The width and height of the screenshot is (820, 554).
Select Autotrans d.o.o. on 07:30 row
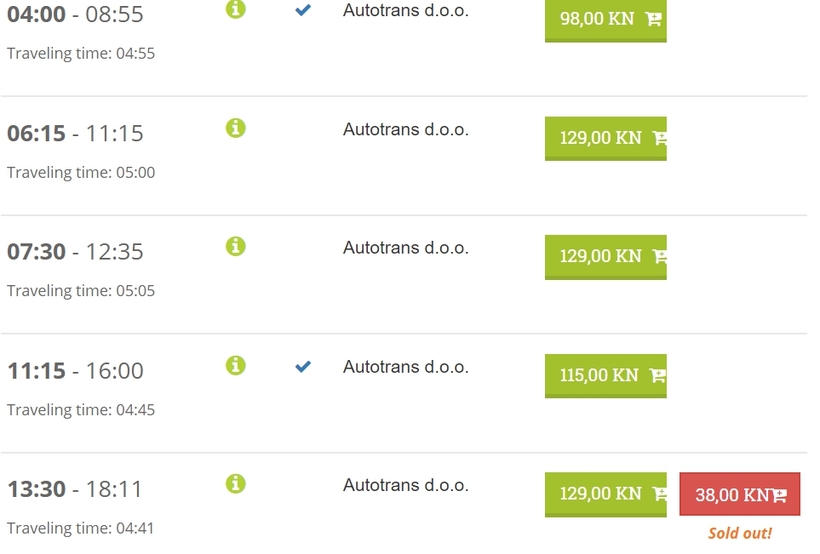click(406, 247)
